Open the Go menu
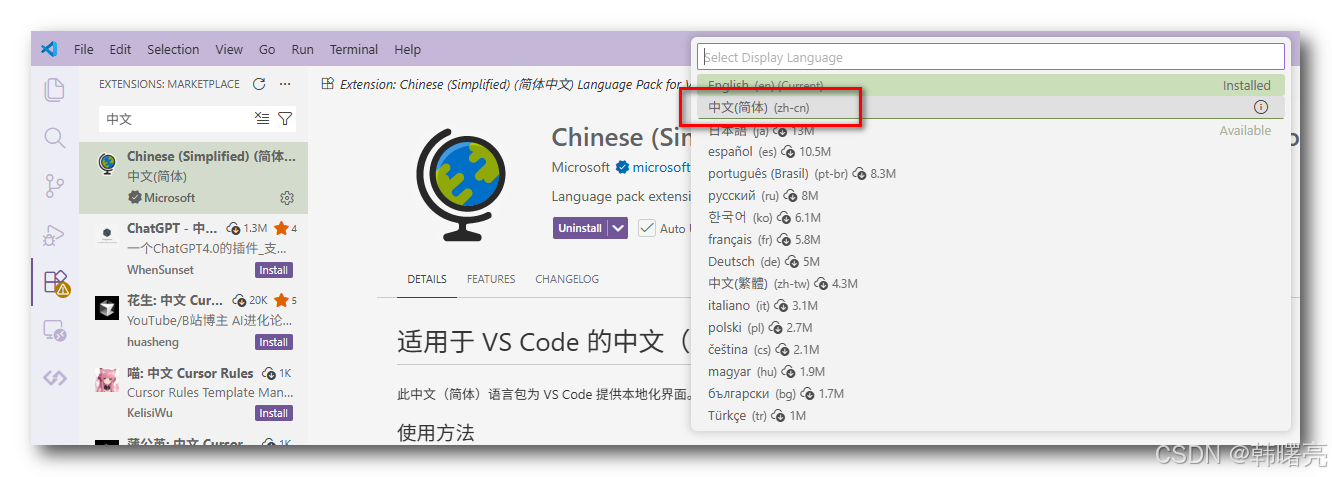Image resolution: width=1332 pixels, height=477 pixels. point(267,49)
